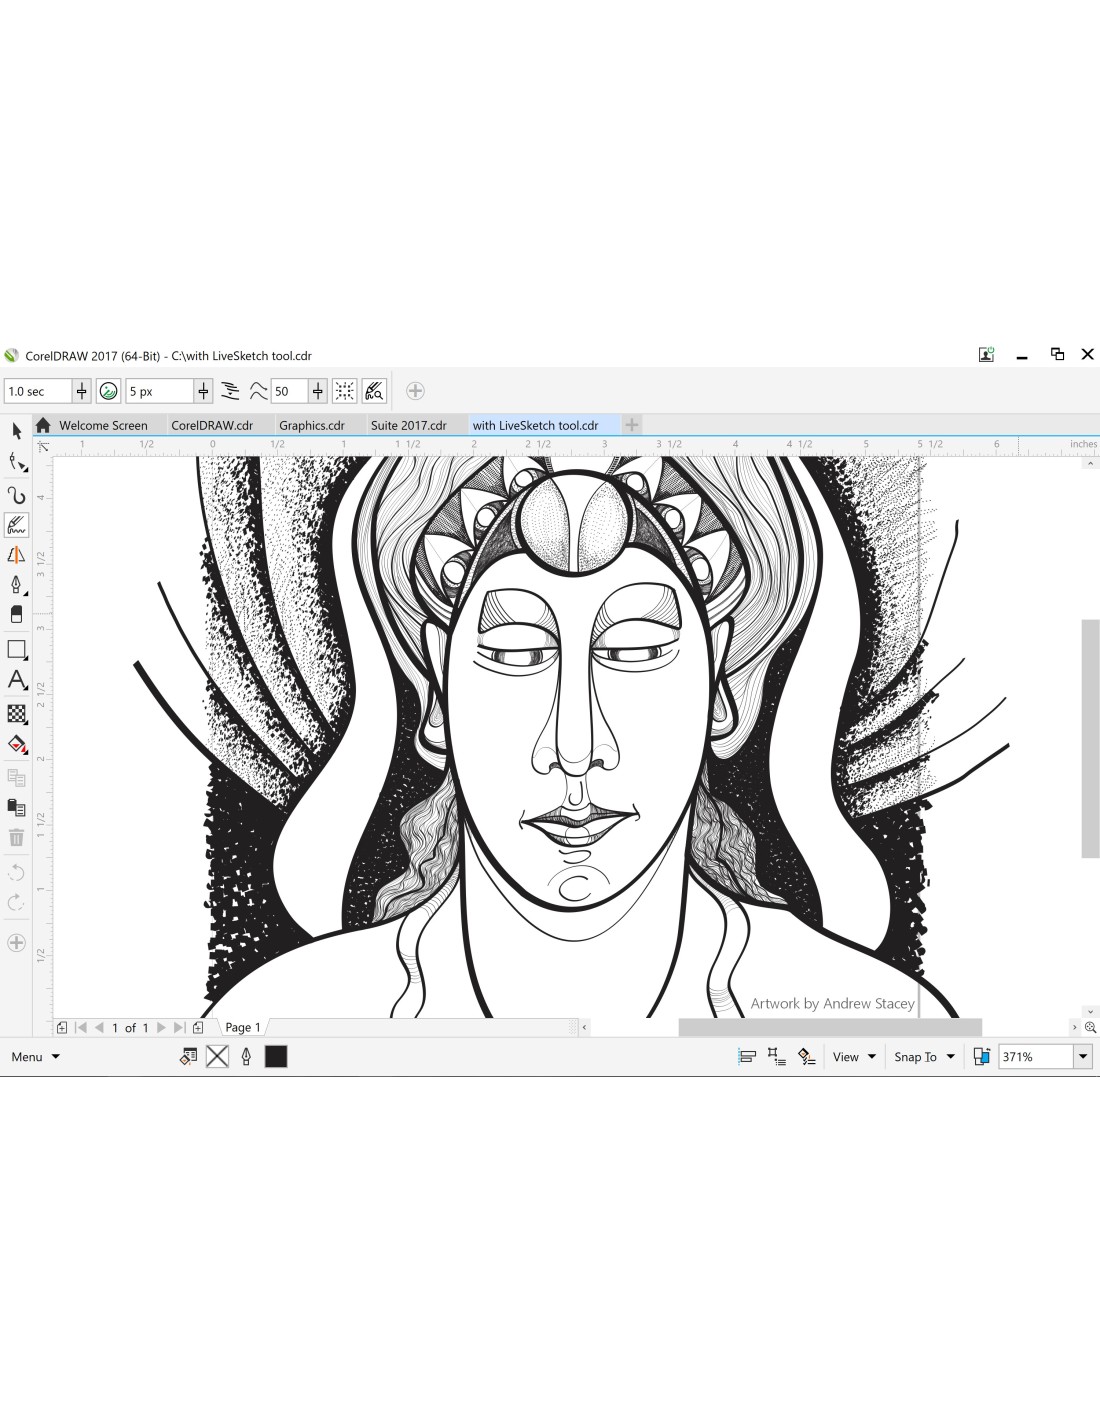Switch to the Graphics.cdr tab
This screenshot has width=1100, height=1422.
click(x=311, y=425)
